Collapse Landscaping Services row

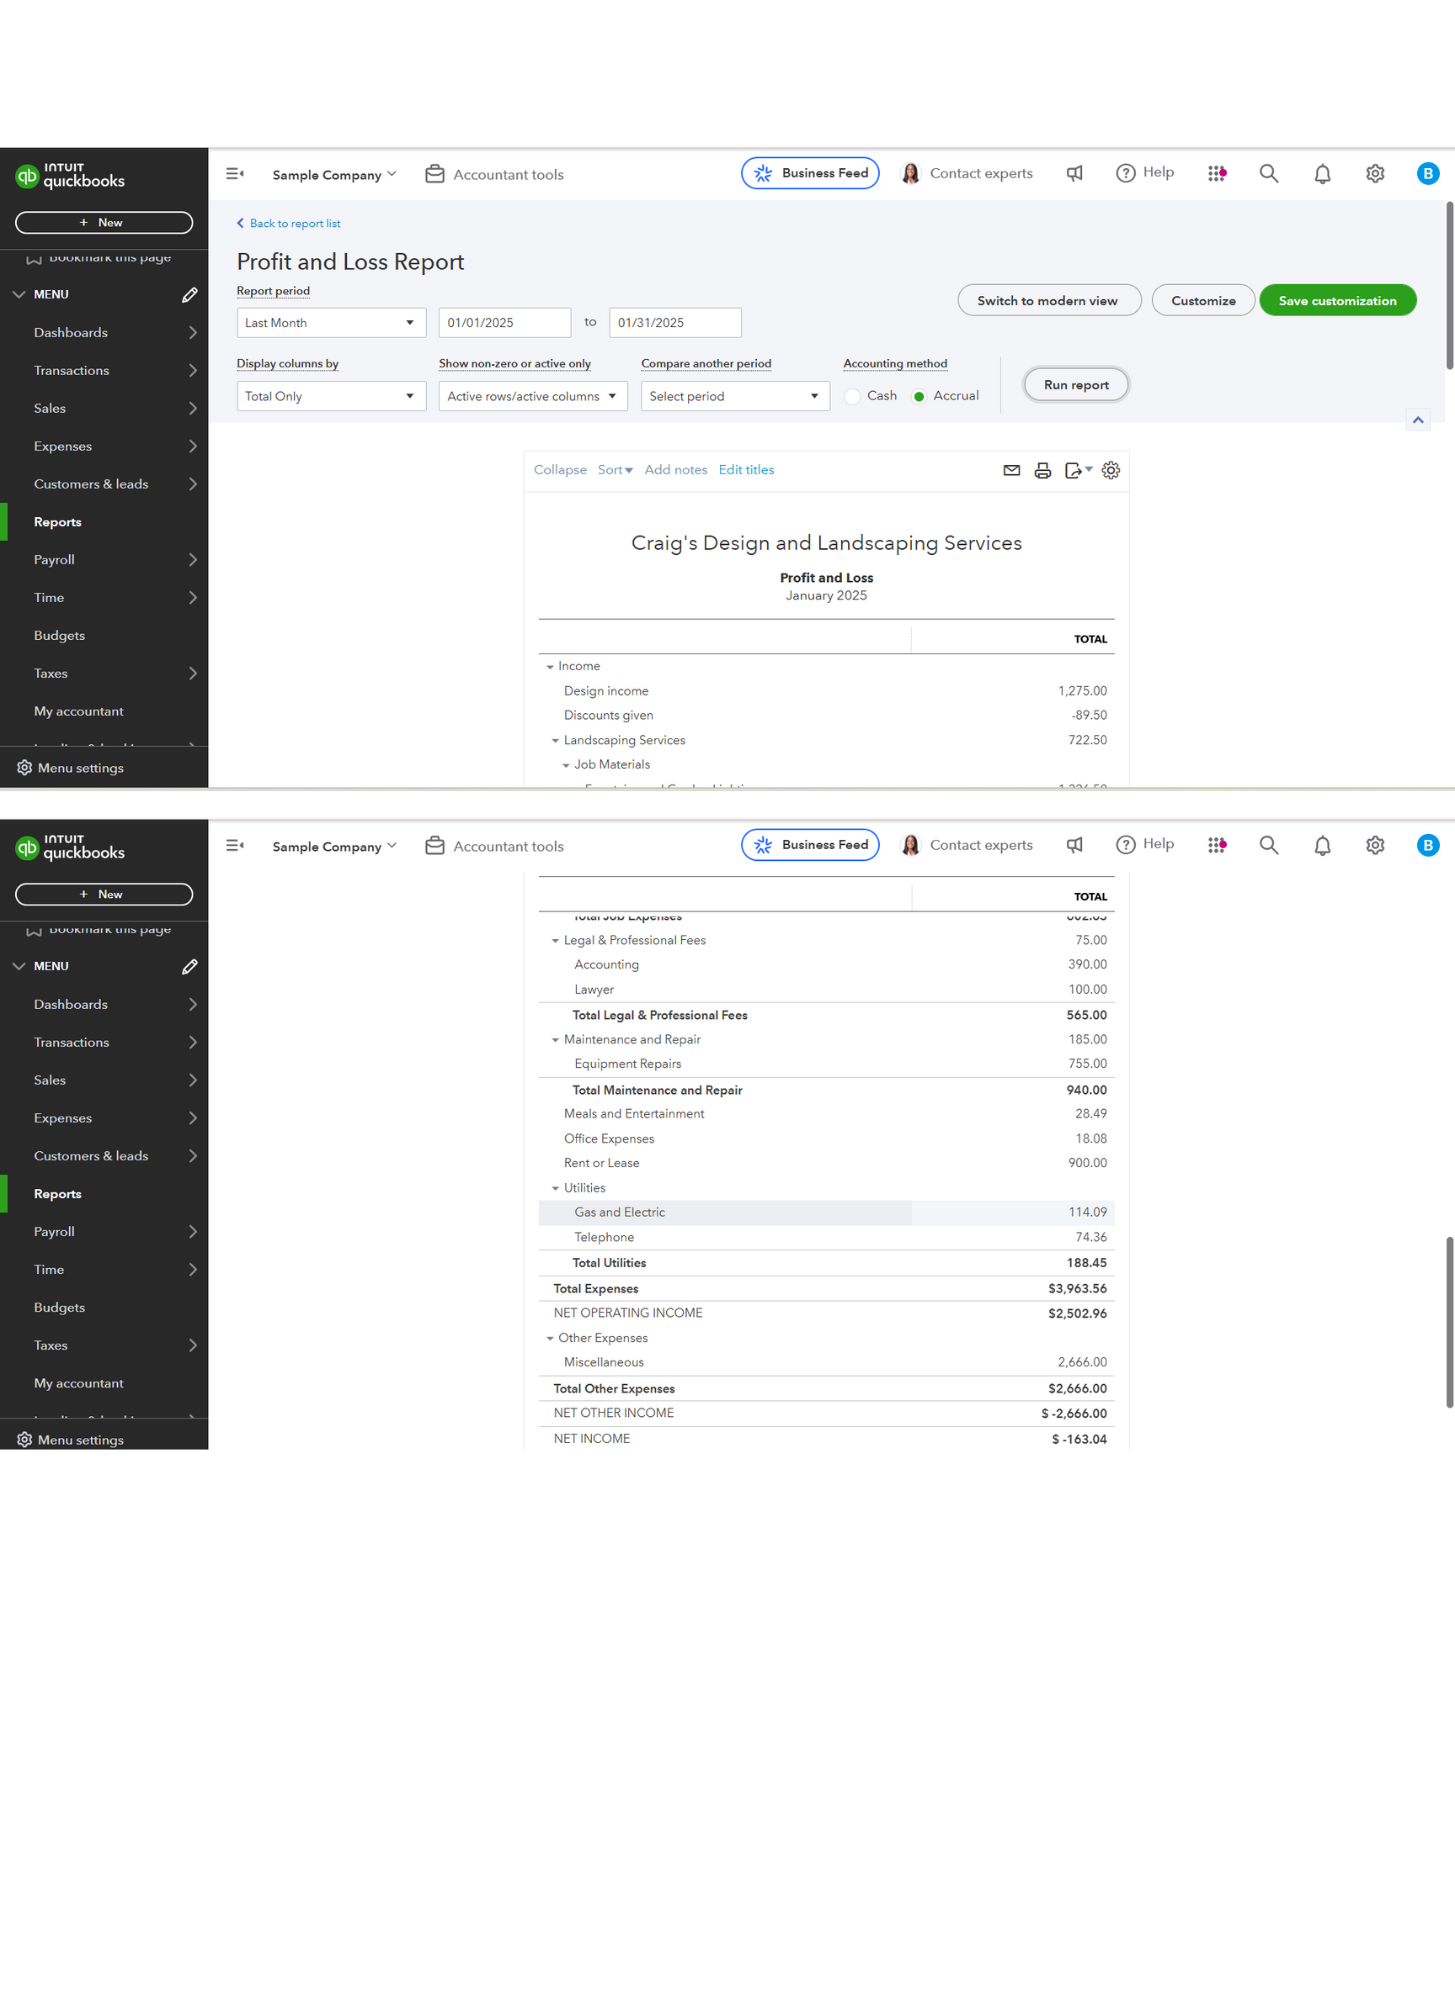[556, 741]
